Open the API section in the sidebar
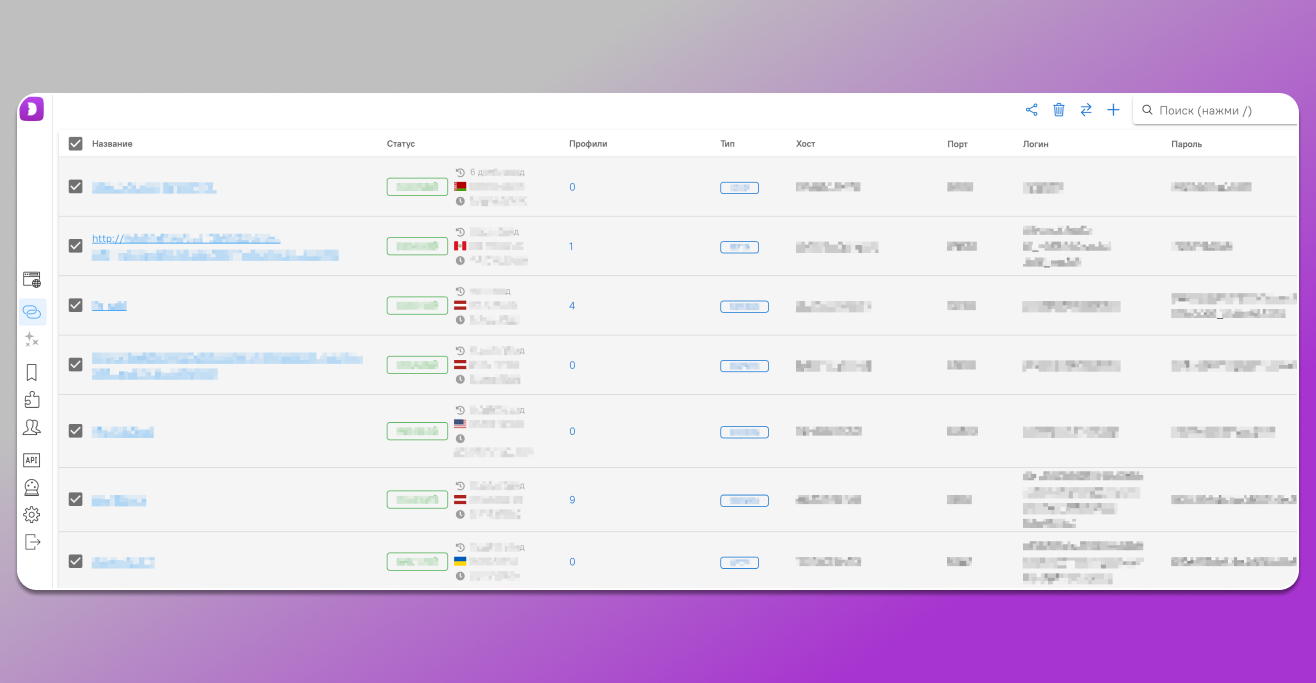1316x683 pixels. [32, 460]
